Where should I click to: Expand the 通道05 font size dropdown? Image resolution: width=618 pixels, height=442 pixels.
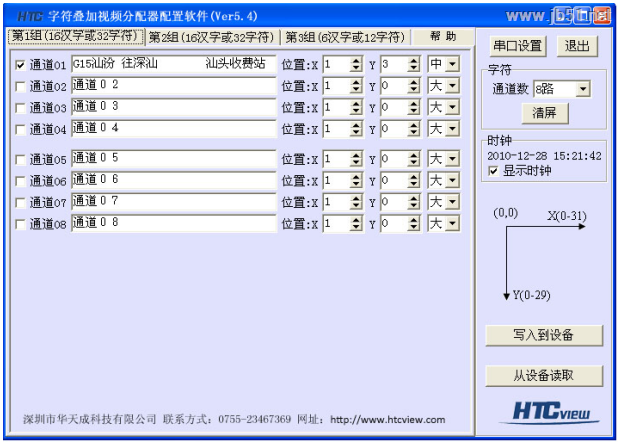(x=452, y=159)
